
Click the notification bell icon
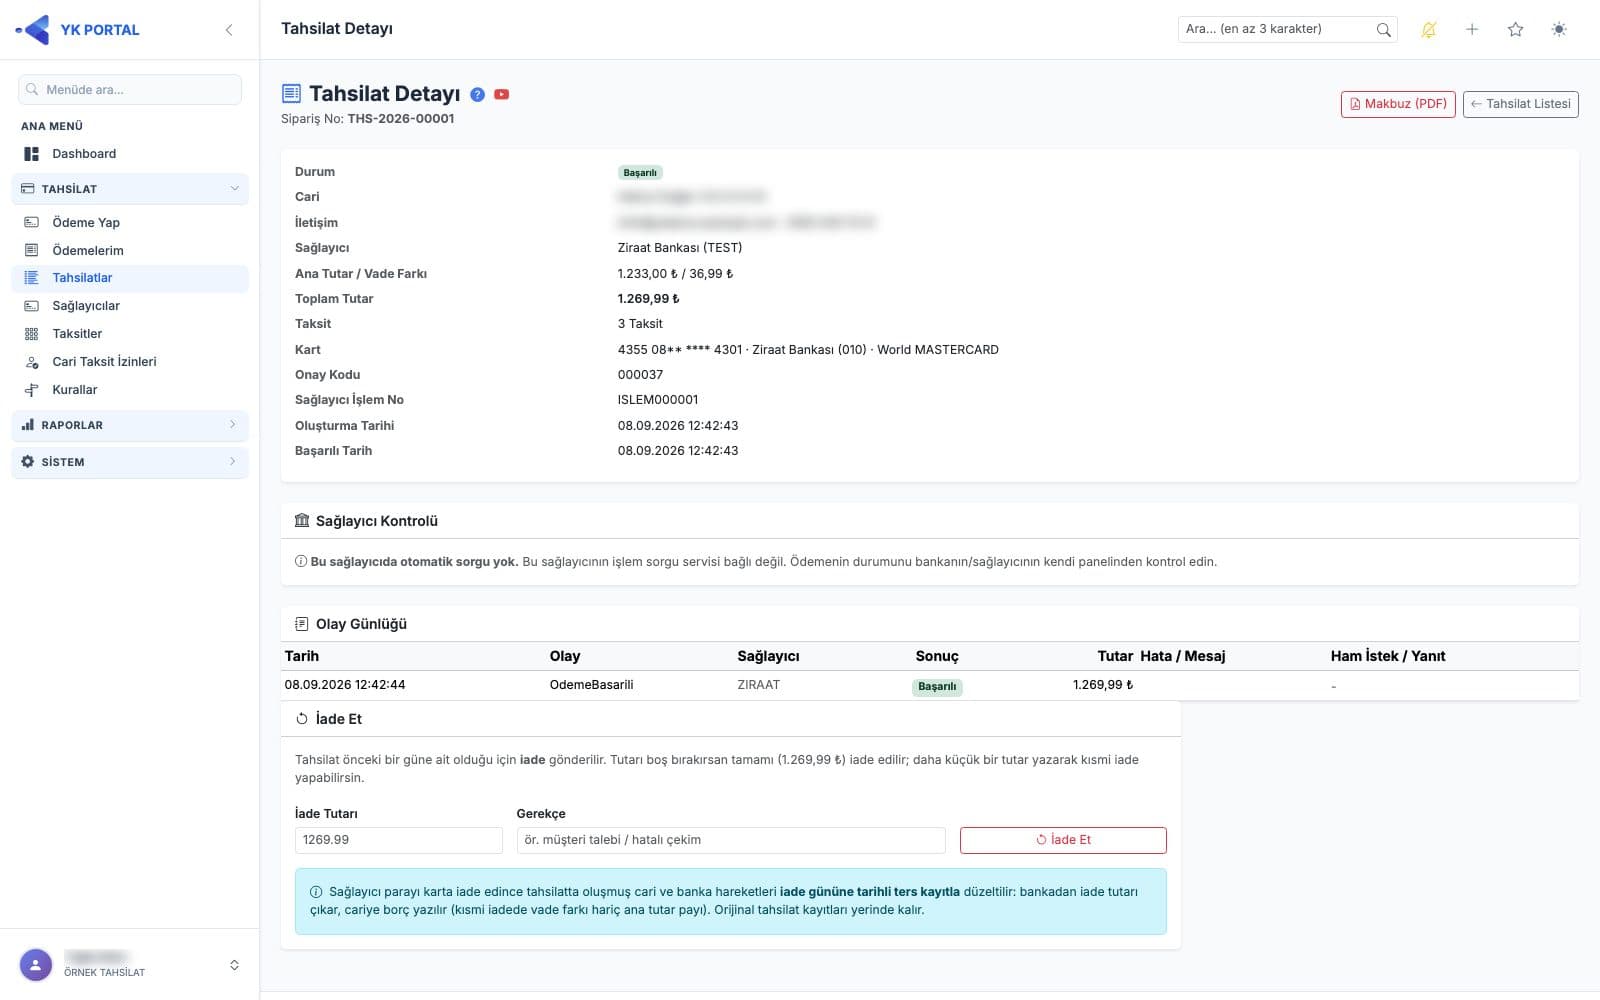tap(1428, 30)
